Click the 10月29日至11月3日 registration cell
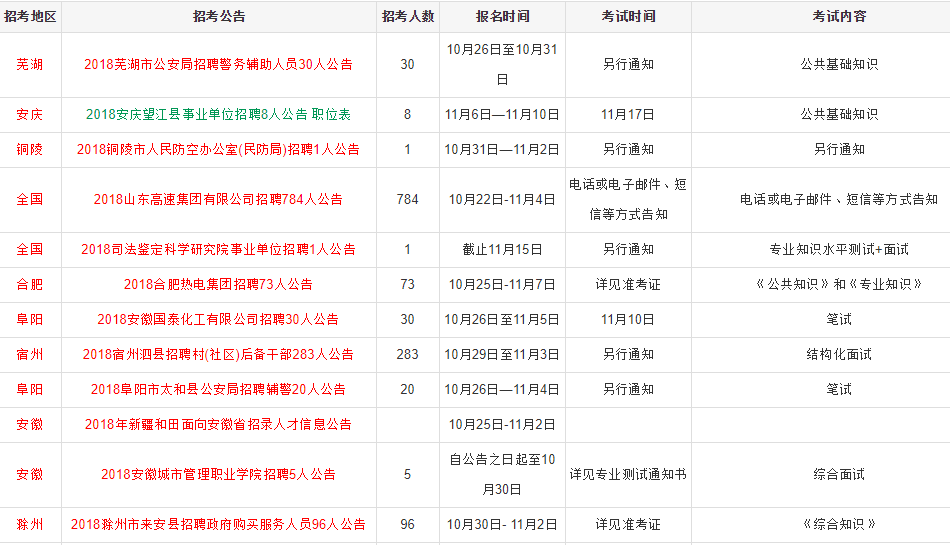 coord(502,354)
